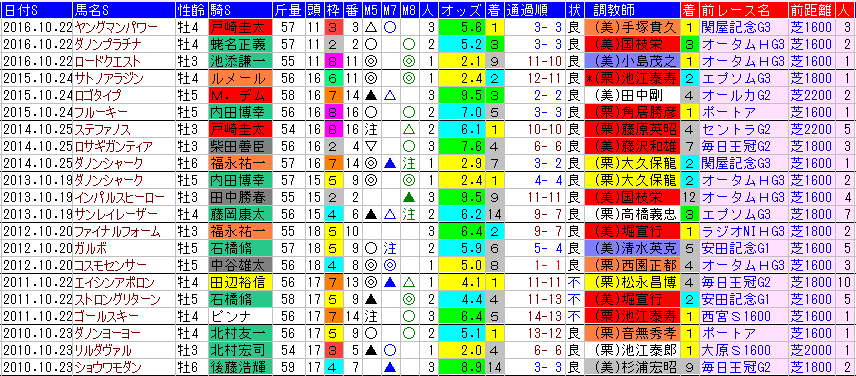This screenshot has width=856, height=376.
Task: Click jockey cell 田辺裕信
Action: point(239,283)
